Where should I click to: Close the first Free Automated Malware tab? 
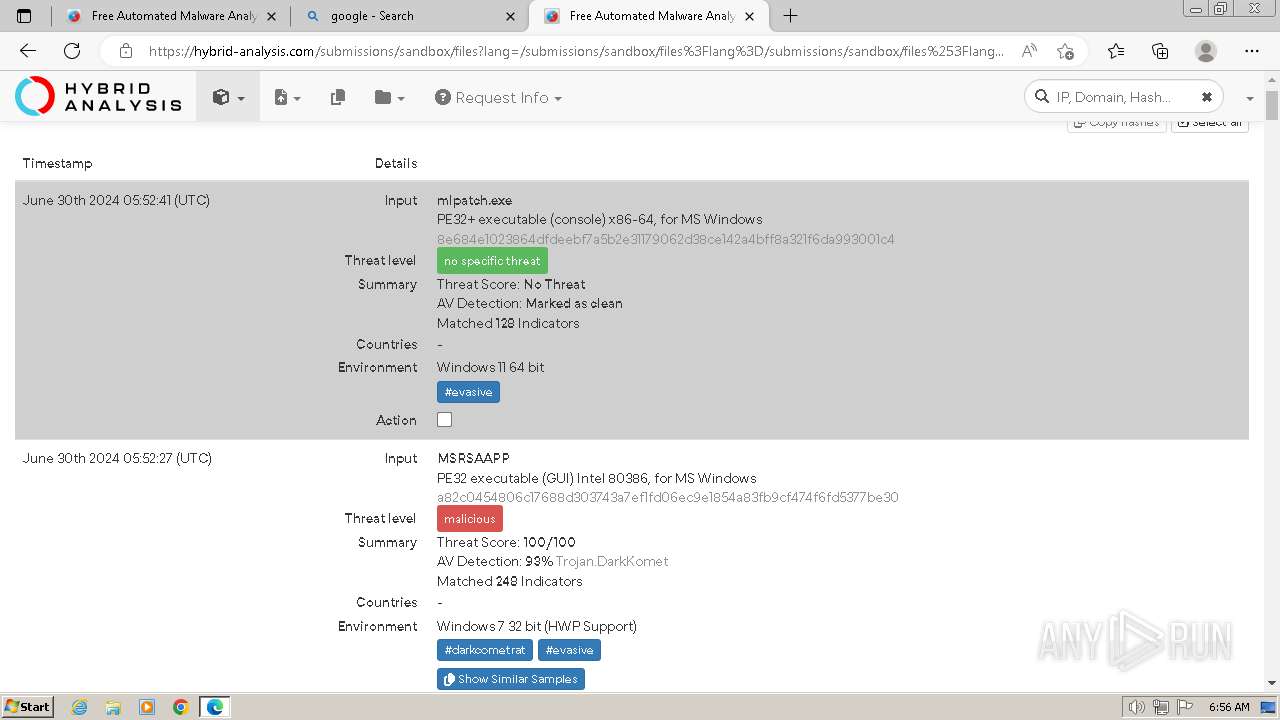tap(272, 16)
